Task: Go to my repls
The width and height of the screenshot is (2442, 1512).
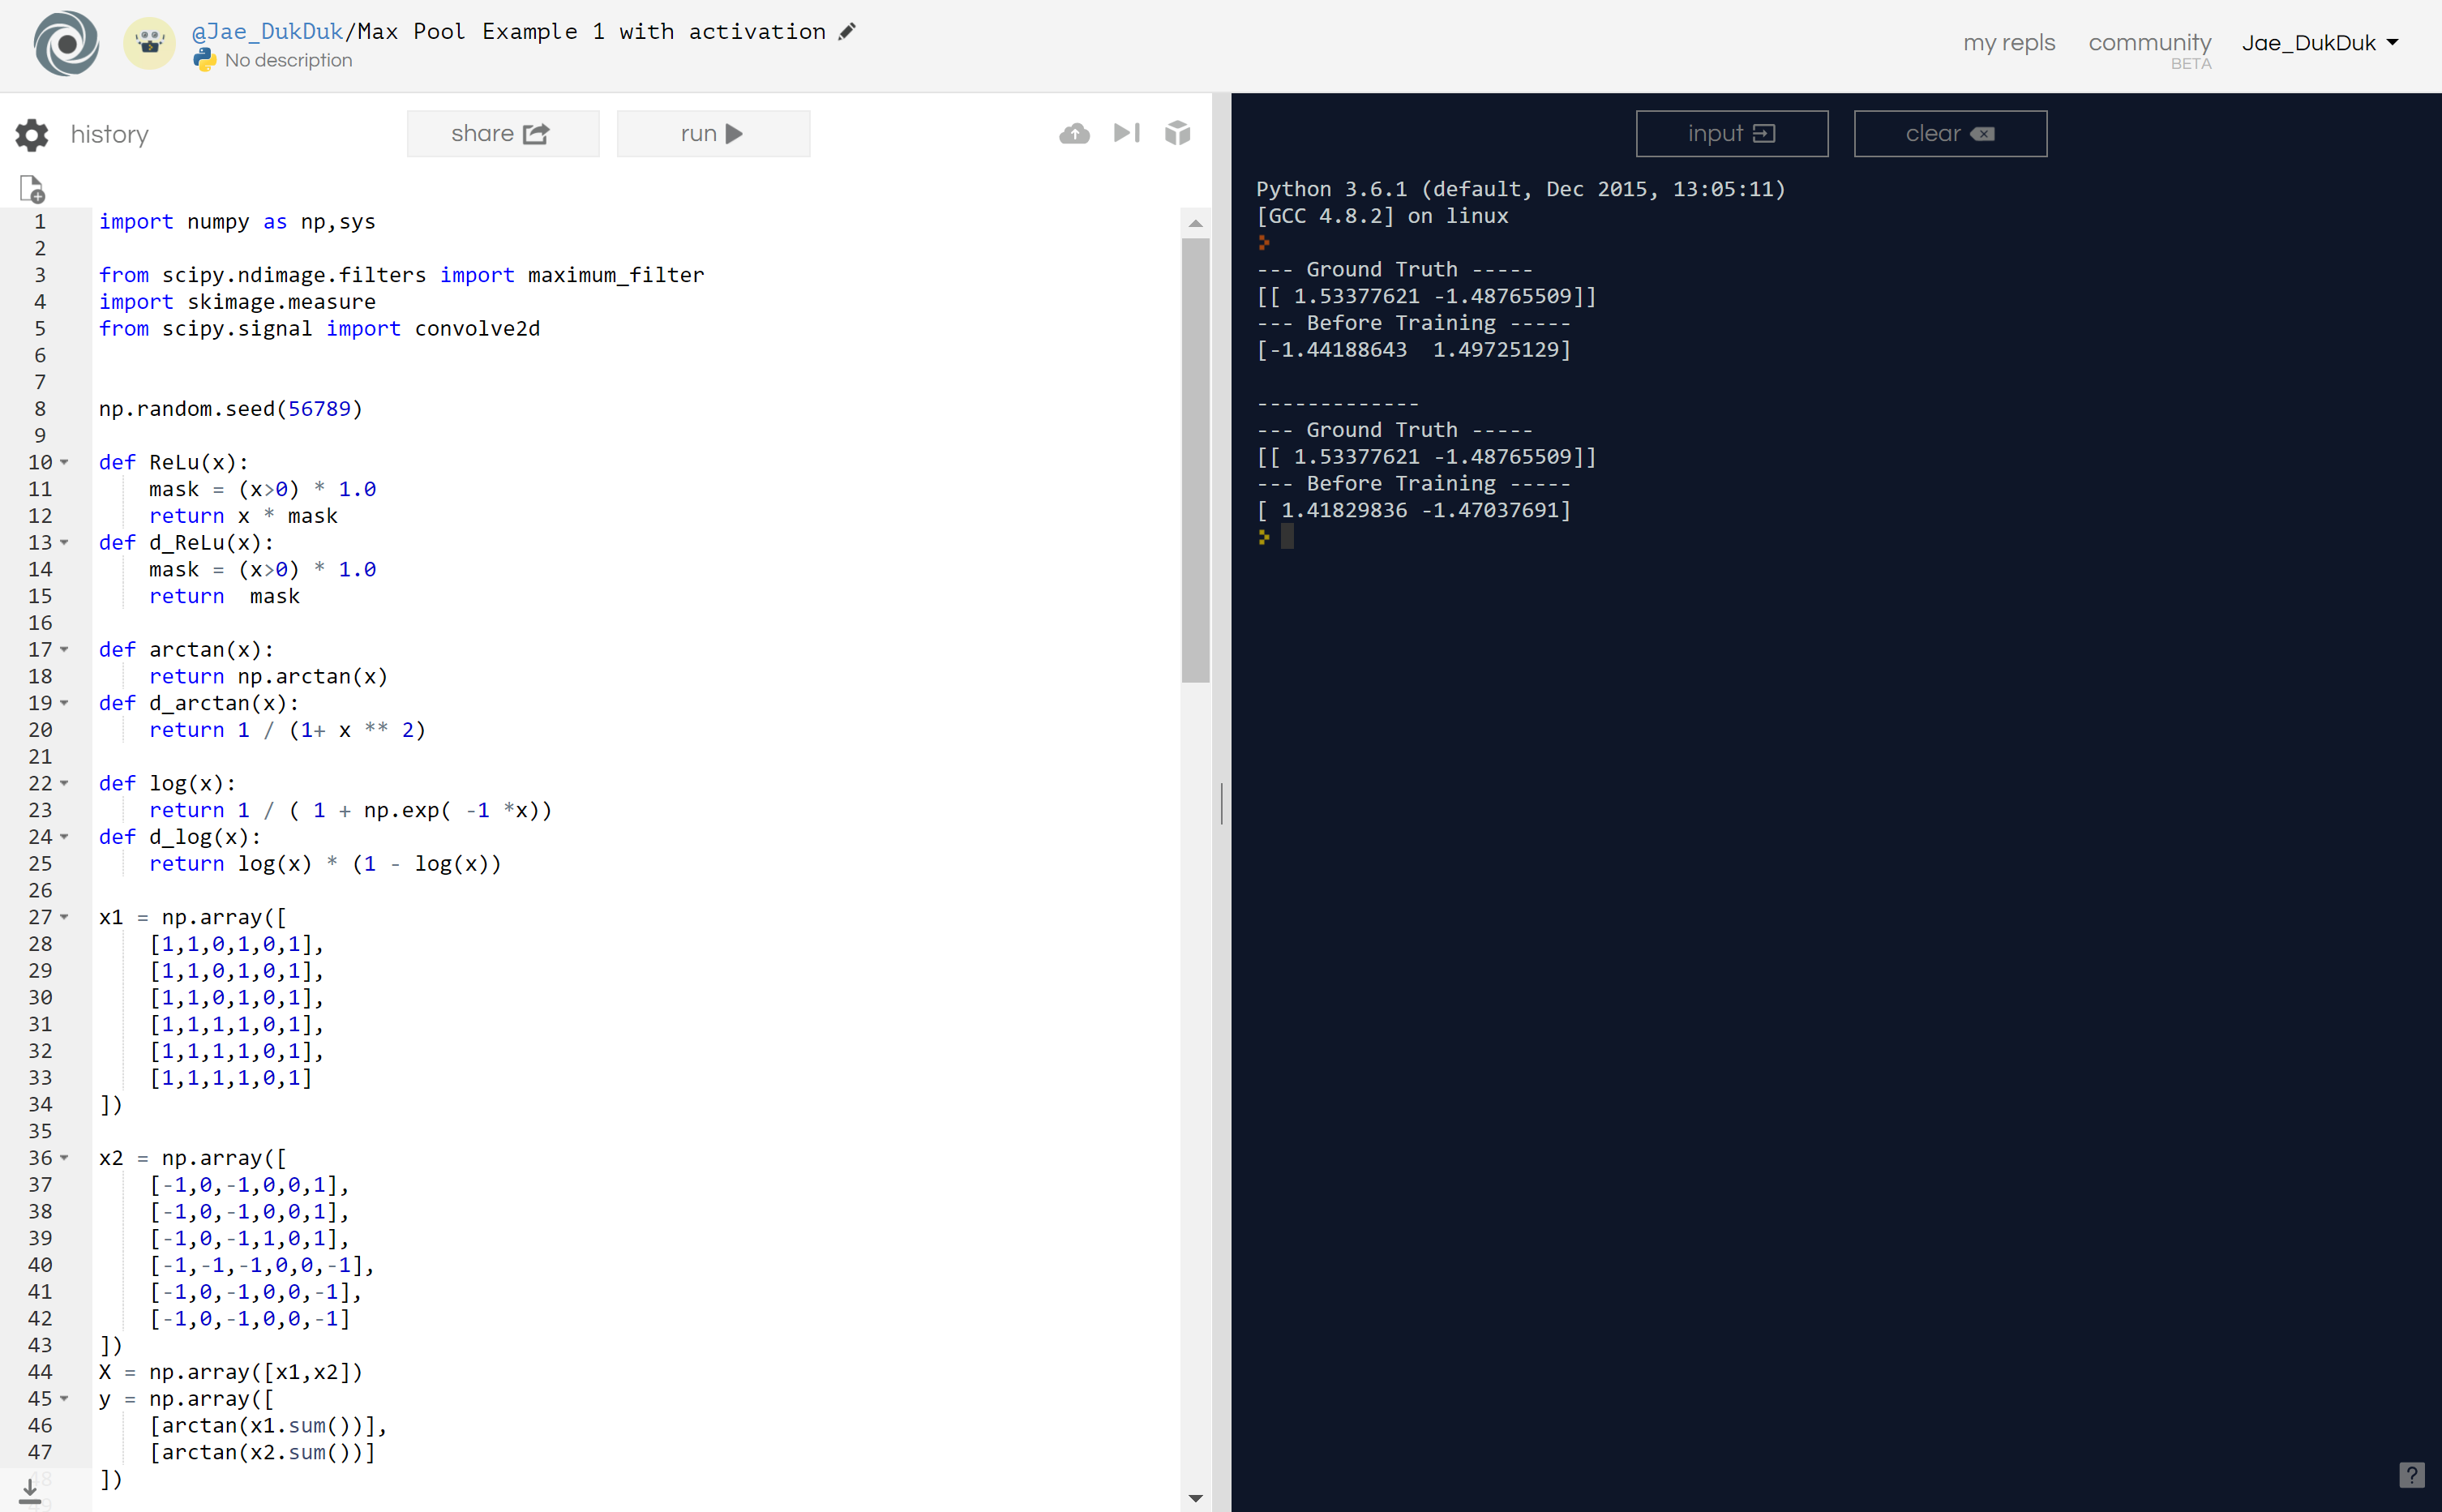Action: tap(2008, 43)
